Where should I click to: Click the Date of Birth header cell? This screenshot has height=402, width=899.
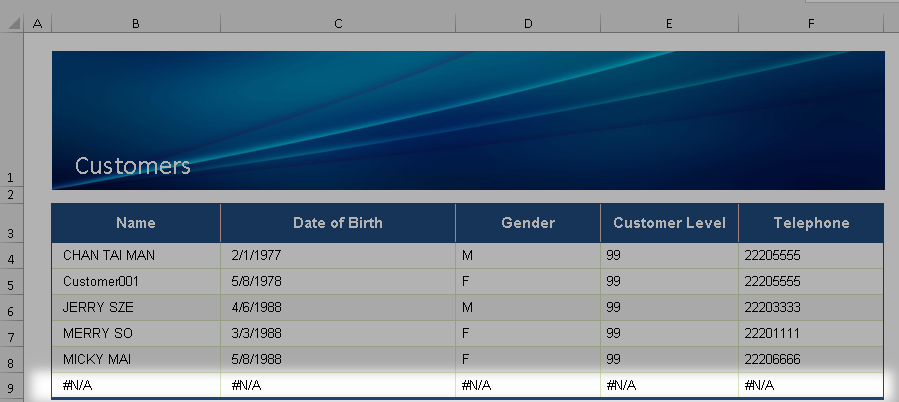tap(337, 223)
